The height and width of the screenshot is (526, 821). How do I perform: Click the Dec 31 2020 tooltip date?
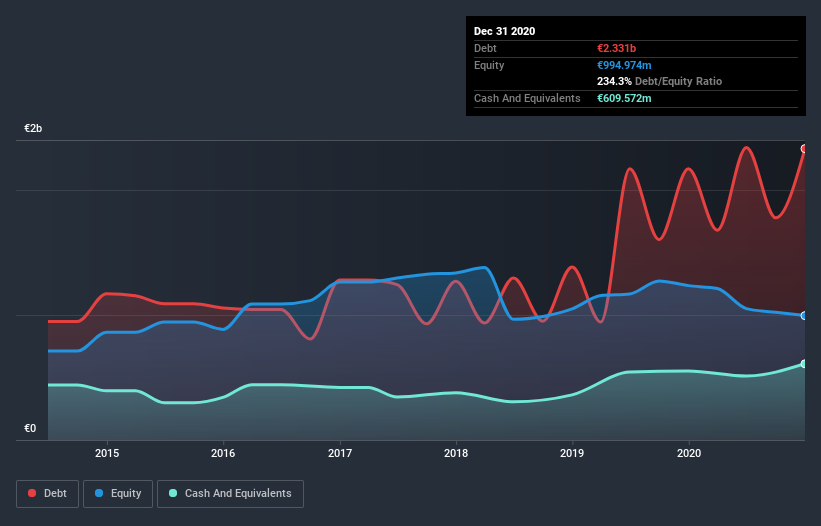pyautogui.click(x=504, y=31)
